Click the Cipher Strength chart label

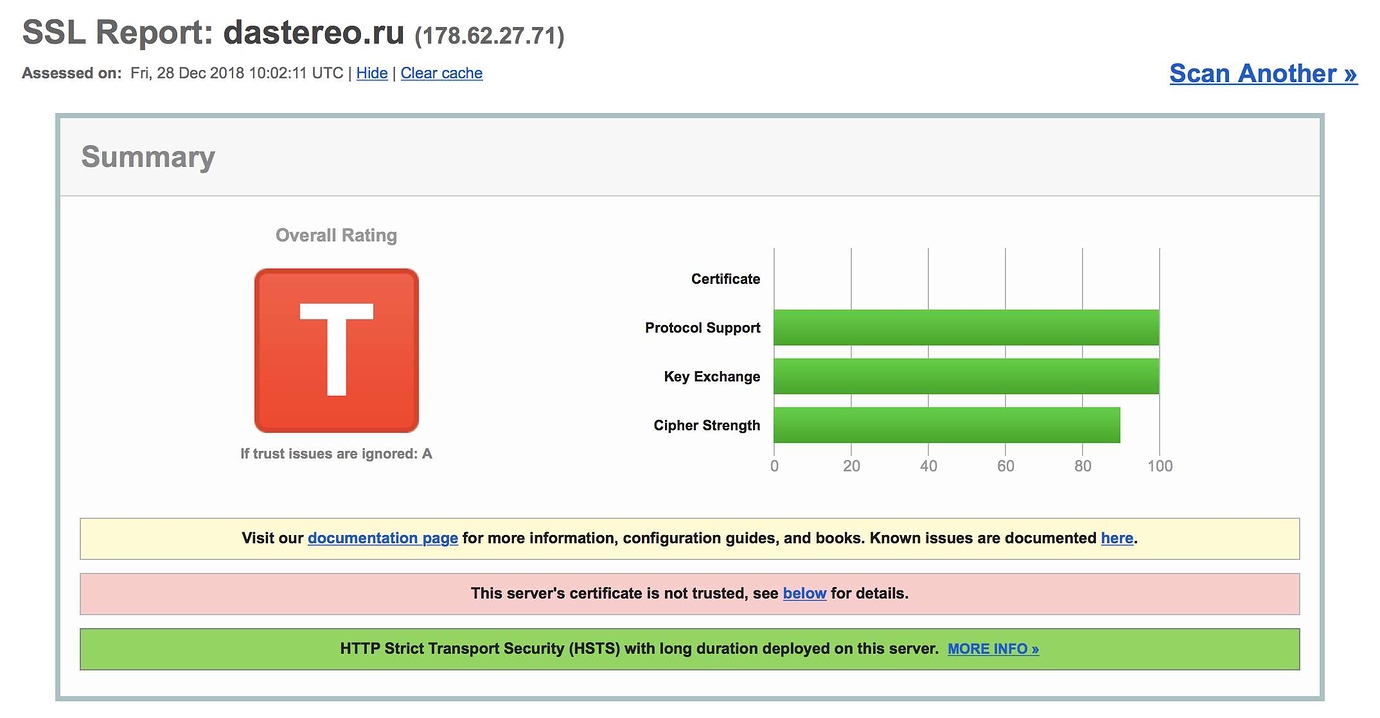click(x=707, y=425)
